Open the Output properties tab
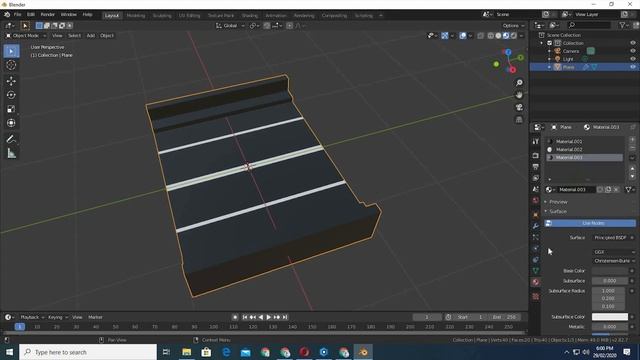Screen dimensions: 640x360 (x=536, y=167)
